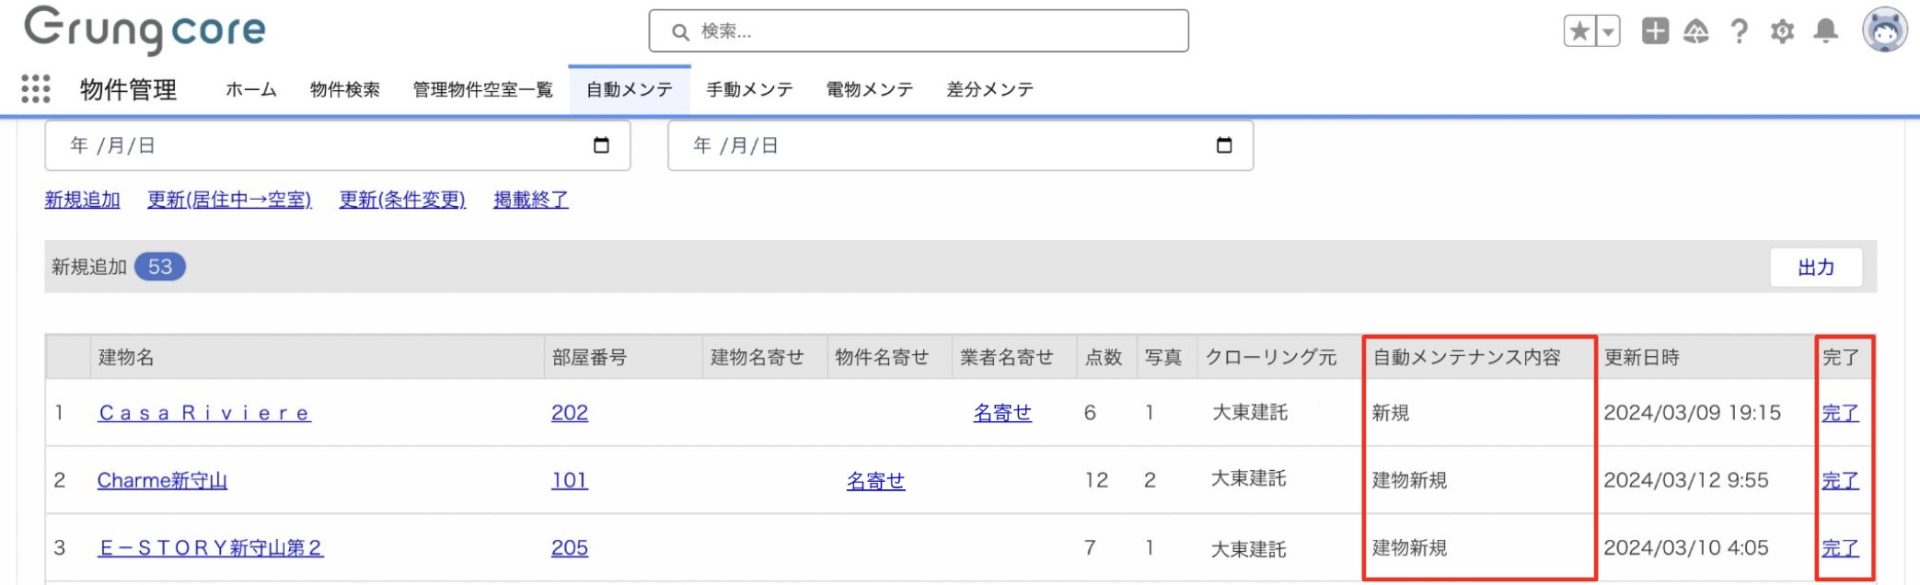Screen dimensions: 1920x585
Task: Open the setup assistant cloud icon
Action: tap(1696, 32)
